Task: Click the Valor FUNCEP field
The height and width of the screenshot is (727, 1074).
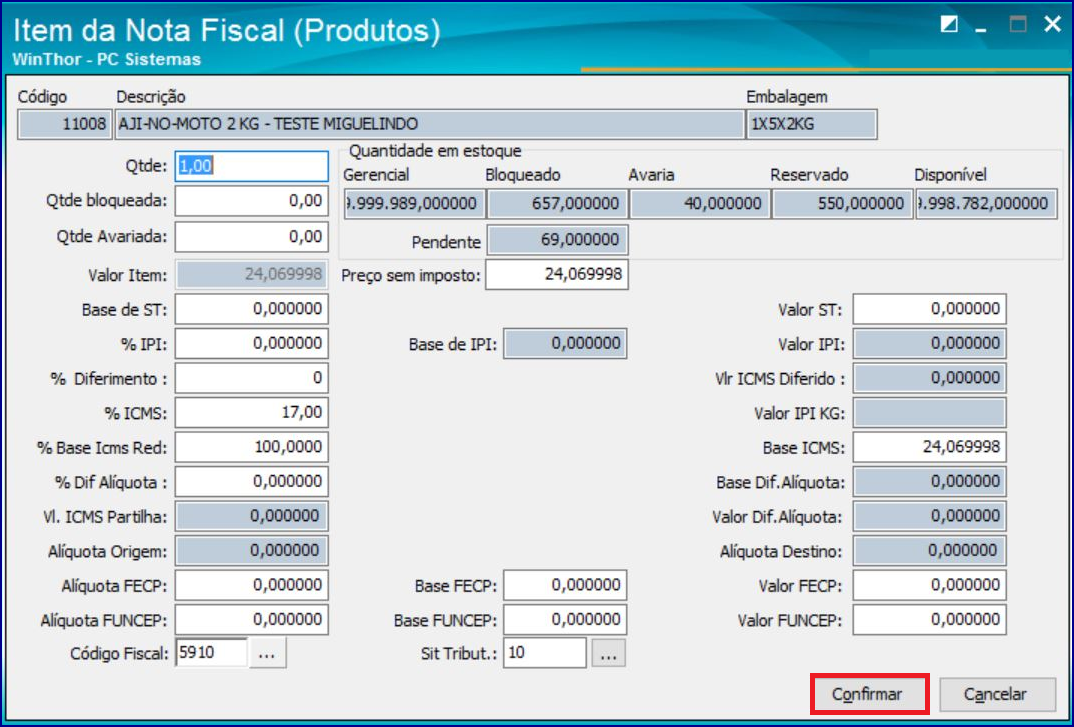Action: point(929,620)
